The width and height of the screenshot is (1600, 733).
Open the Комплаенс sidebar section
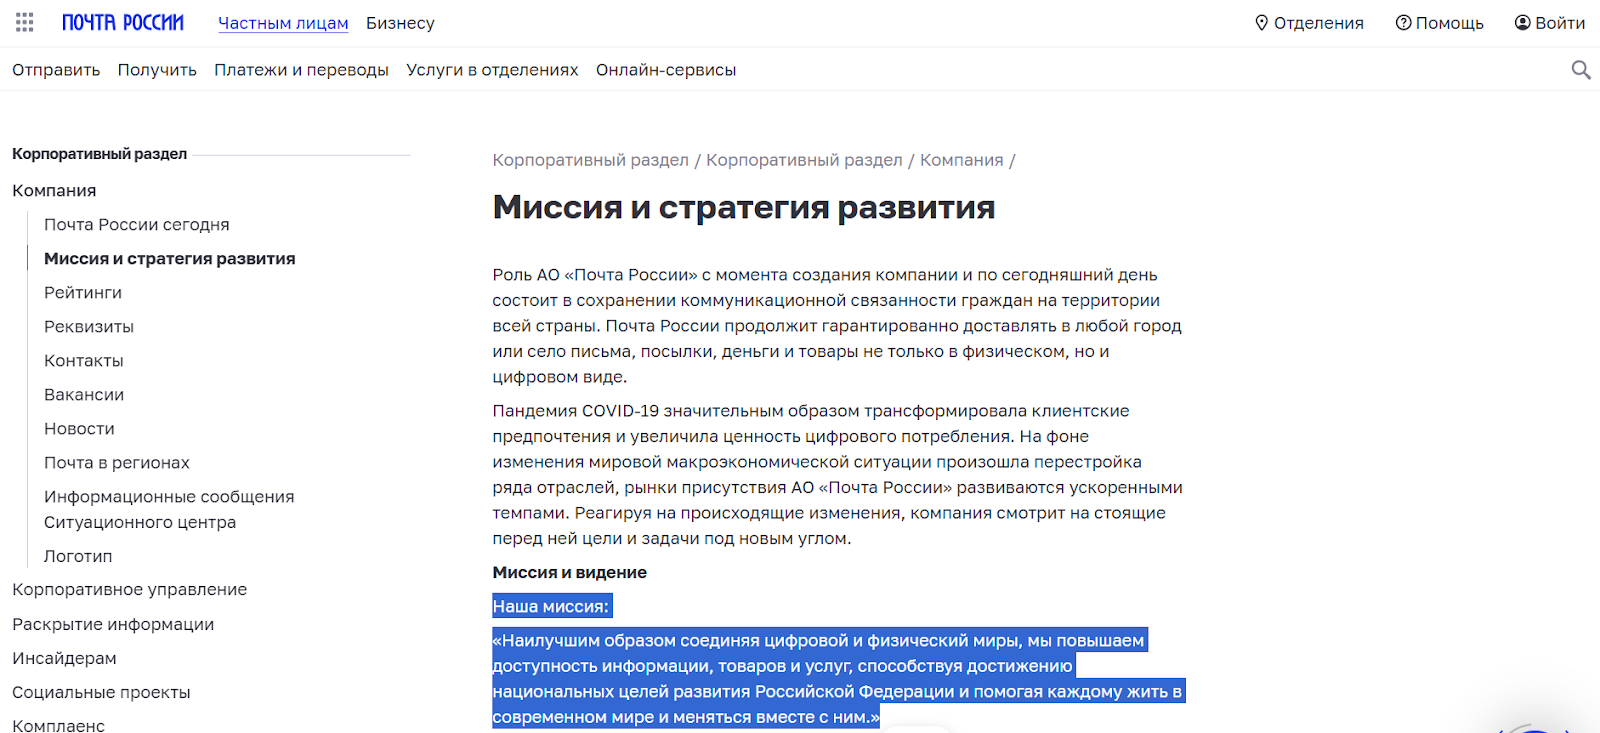click(x=58, y=726)
